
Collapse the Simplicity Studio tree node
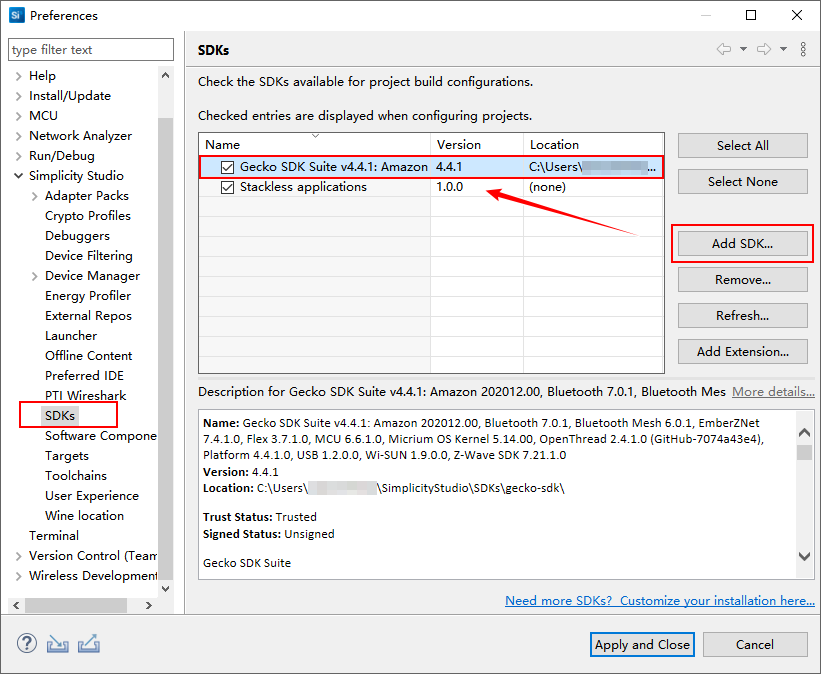click(x=19, y=176)
